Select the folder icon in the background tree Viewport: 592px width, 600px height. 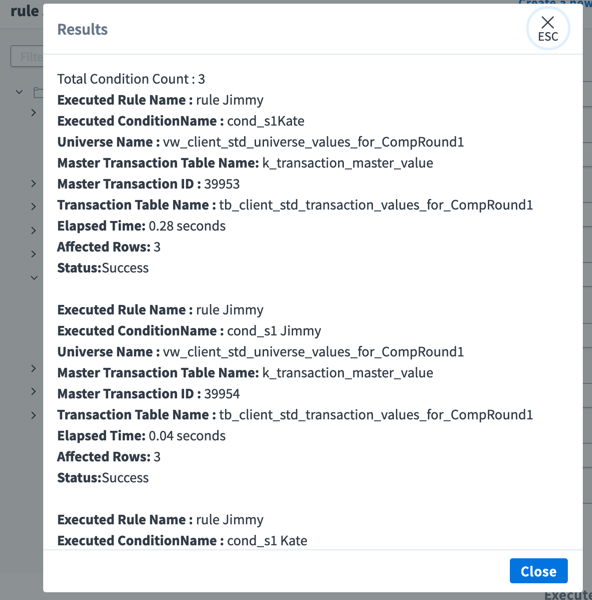(x=38, y=92)
